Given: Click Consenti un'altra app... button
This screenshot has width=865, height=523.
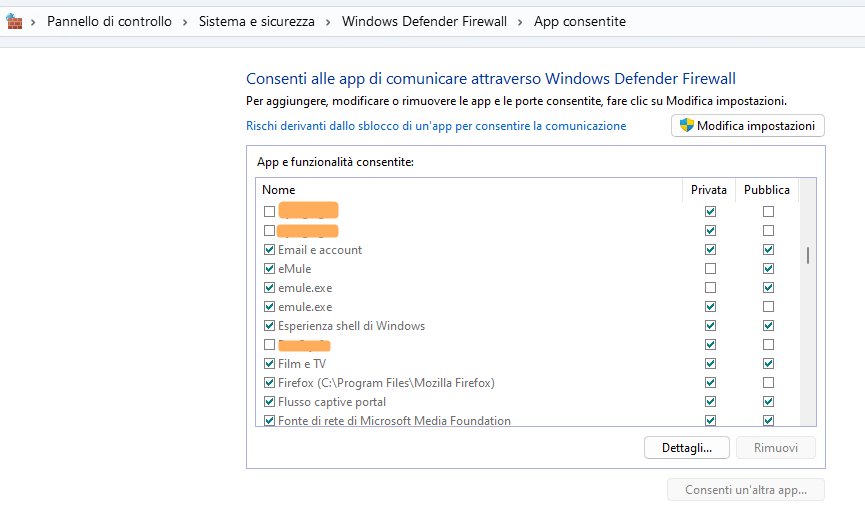Looking at the screenshot, I should [x=746, y=490].
